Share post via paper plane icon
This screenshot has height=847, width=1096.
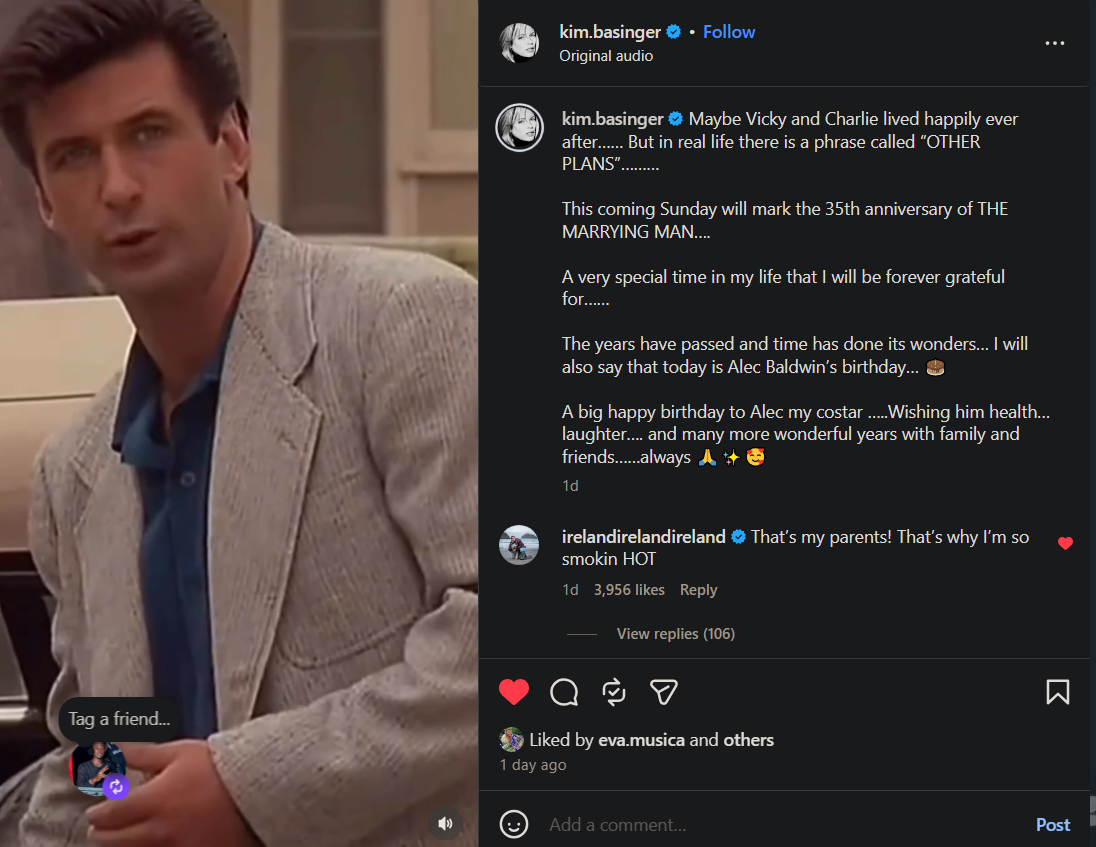pyautogui.click(x=664, y=692)
